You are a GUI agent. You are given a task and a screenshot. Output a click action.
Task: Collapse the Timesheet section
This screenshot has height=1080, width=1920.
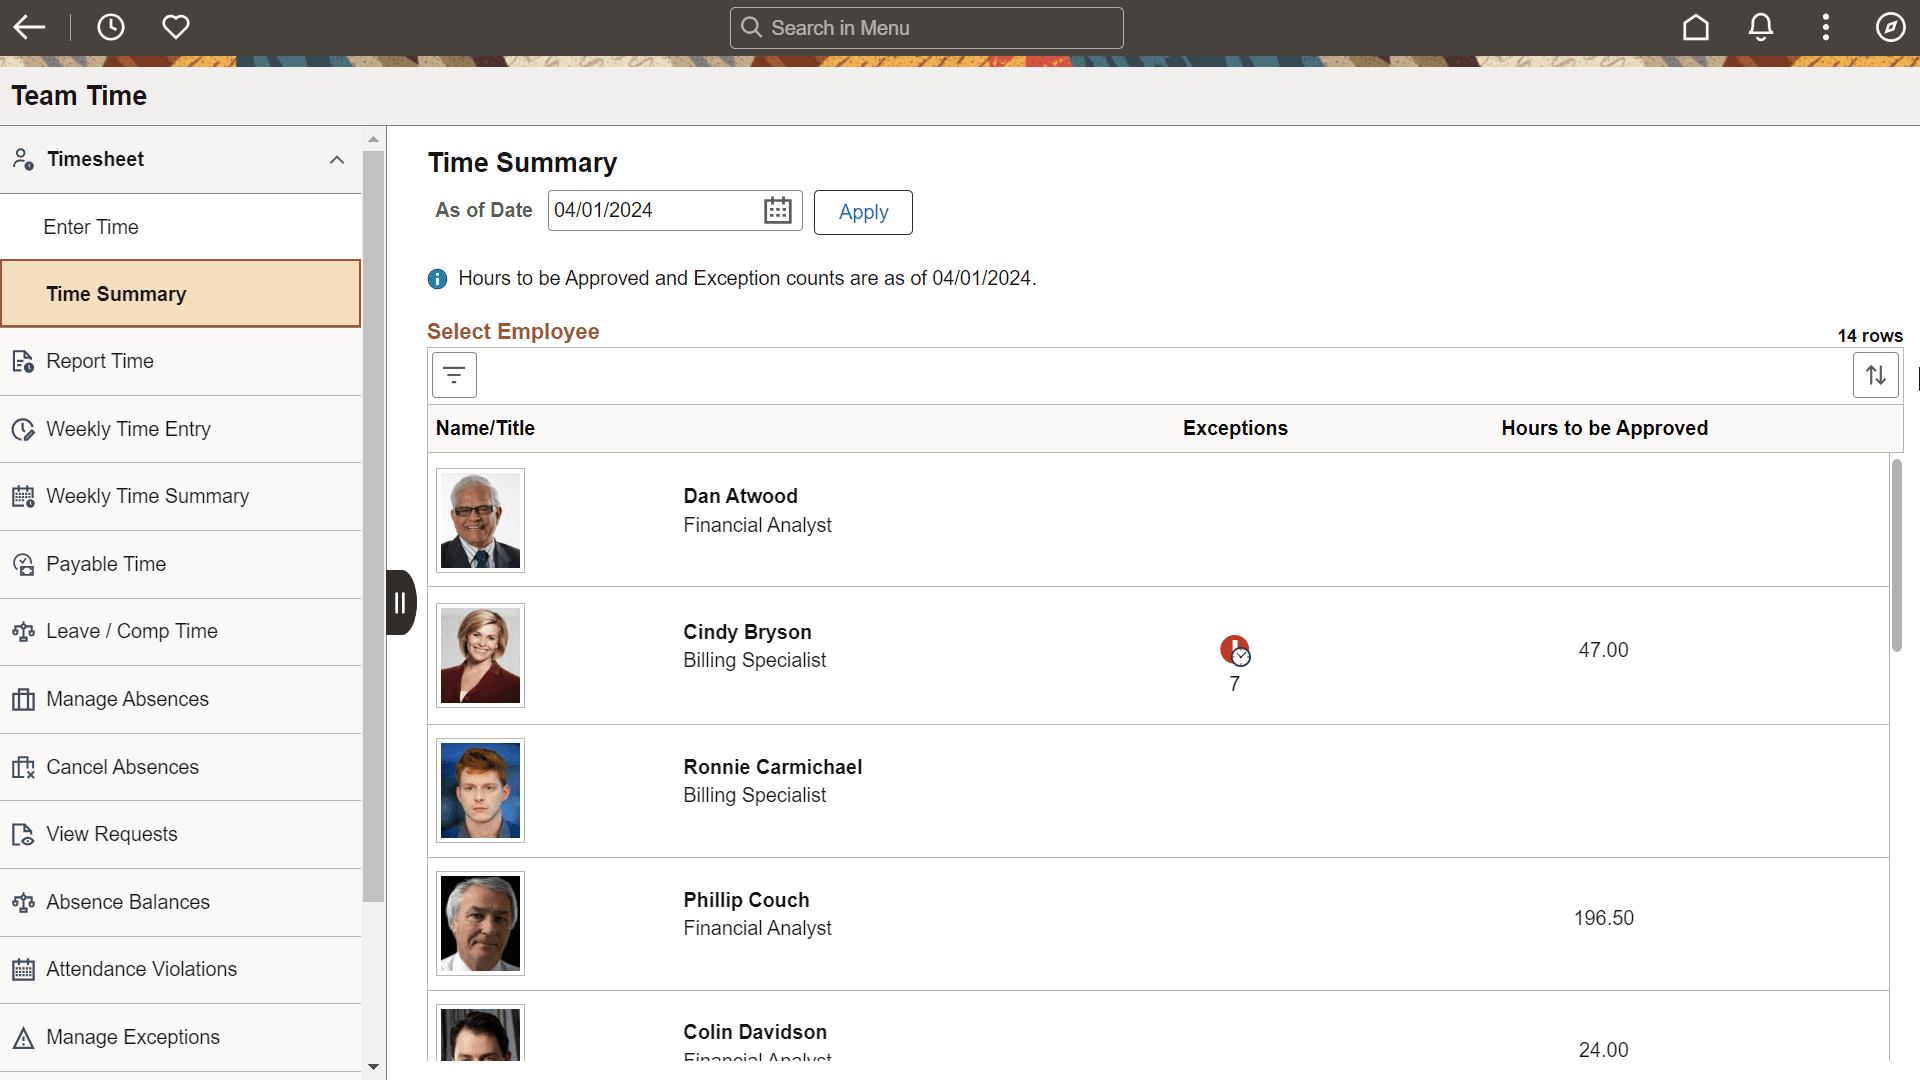coord(336,160)
